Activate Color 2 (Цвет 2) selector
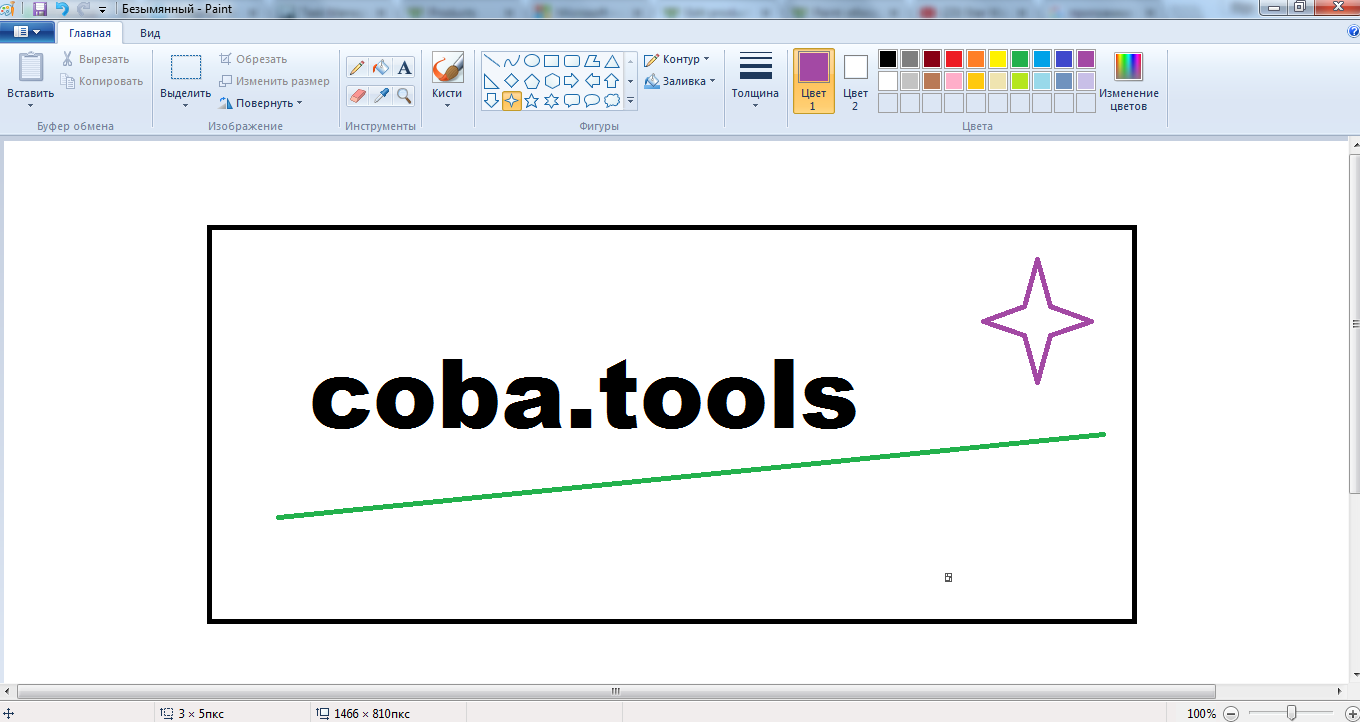The width and height of the screenshot is (1360, 722). pyautogui.click(x=855, y=81)
